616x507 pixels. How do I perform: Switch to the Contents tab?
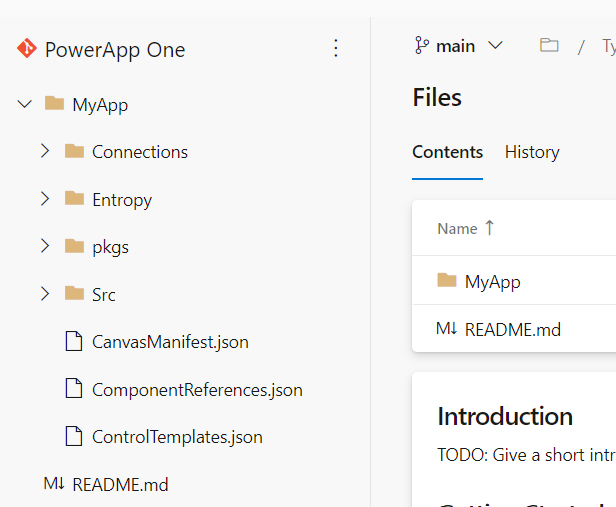click(x=447, y=152)
